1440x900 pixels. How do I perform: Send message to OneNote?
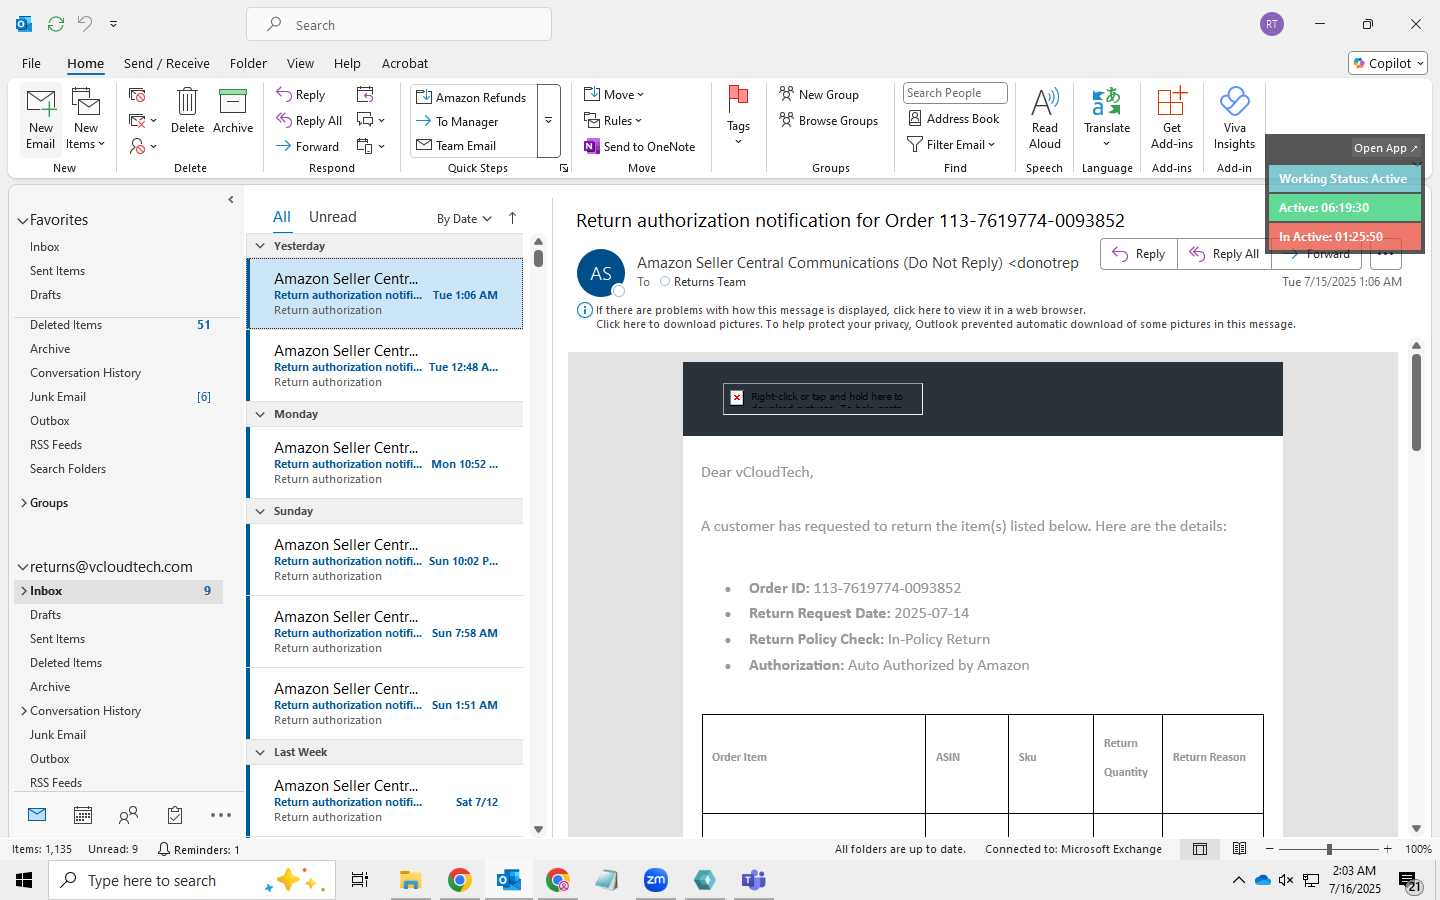(639, 146)
